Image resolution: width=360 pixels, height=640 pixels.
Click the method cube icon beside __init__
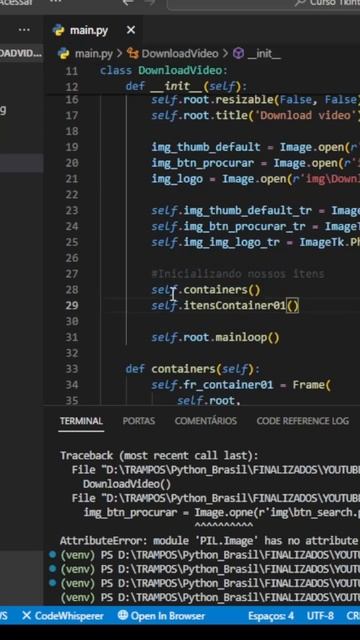(x=238, y=53)
